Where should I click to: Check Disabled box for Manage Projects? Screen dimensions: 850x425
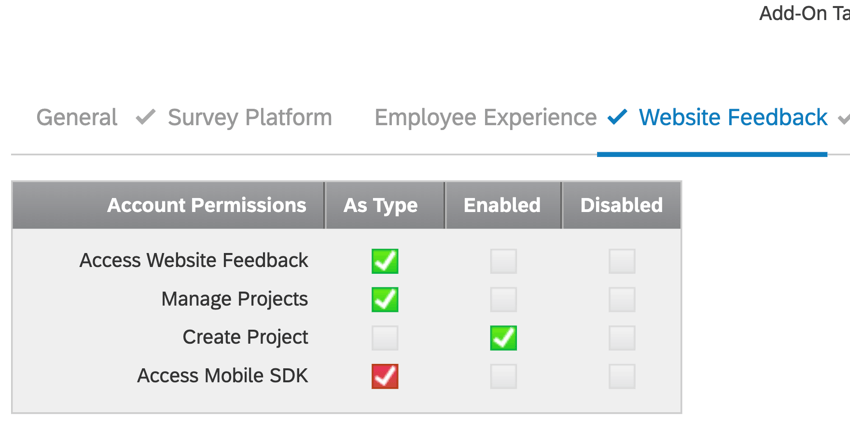click(622, 299)
